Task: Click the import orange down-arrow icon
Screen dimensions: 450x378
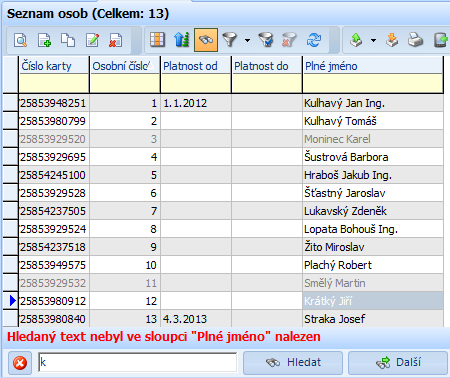Action: (392, 40)
